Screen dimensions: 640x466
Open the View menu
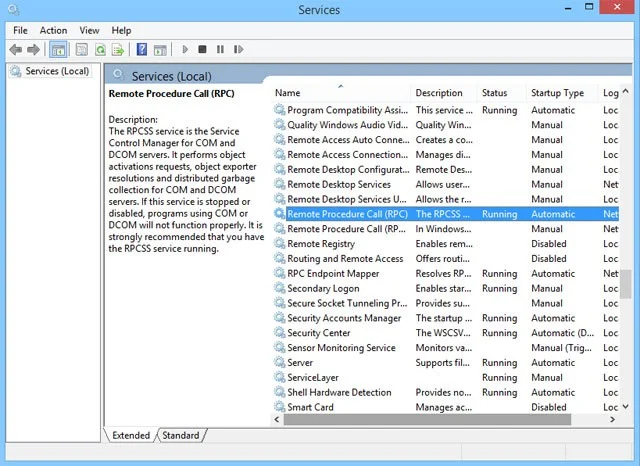pyautogui.click(x=89, y=31)
